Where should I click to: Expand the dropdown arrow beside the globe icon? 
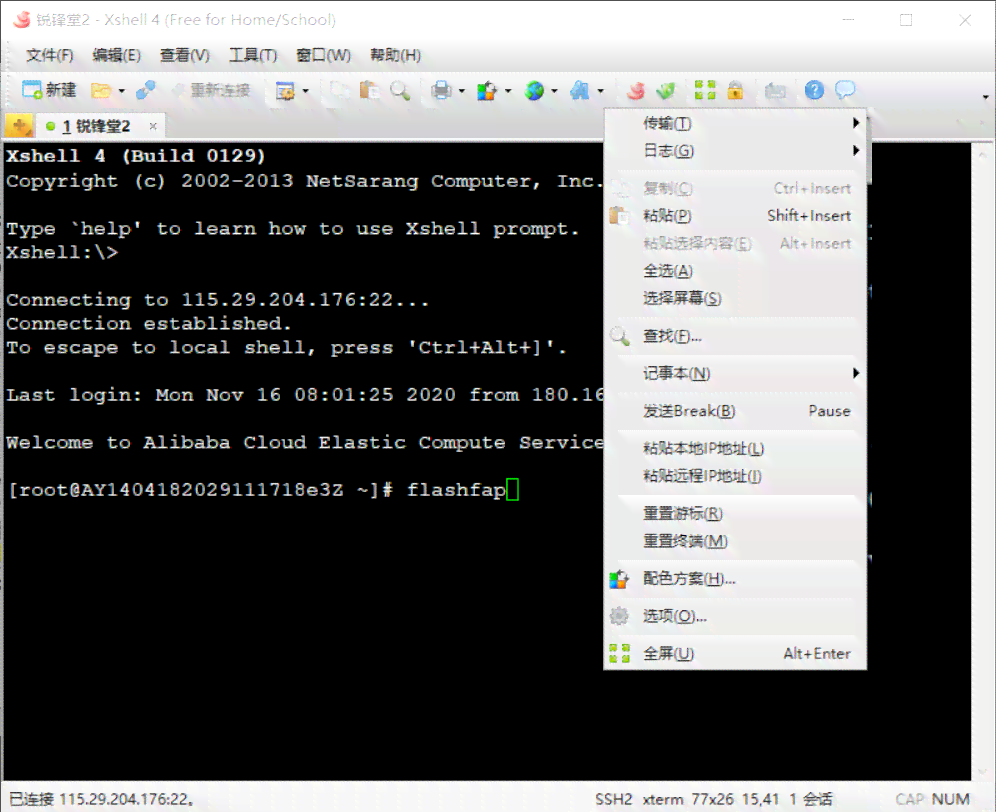[554, 91]
